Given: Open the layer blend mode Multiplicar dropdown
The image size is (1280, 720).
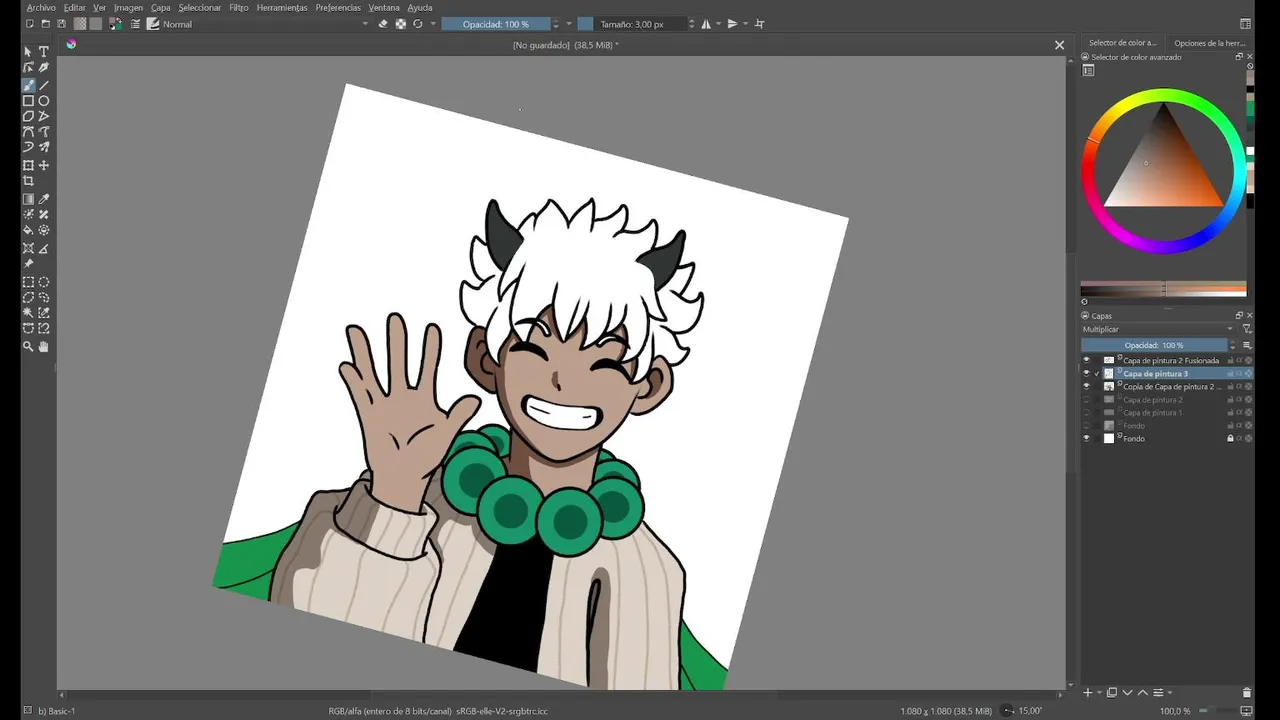Looking at the screenshot, I should coord(1158,329).
